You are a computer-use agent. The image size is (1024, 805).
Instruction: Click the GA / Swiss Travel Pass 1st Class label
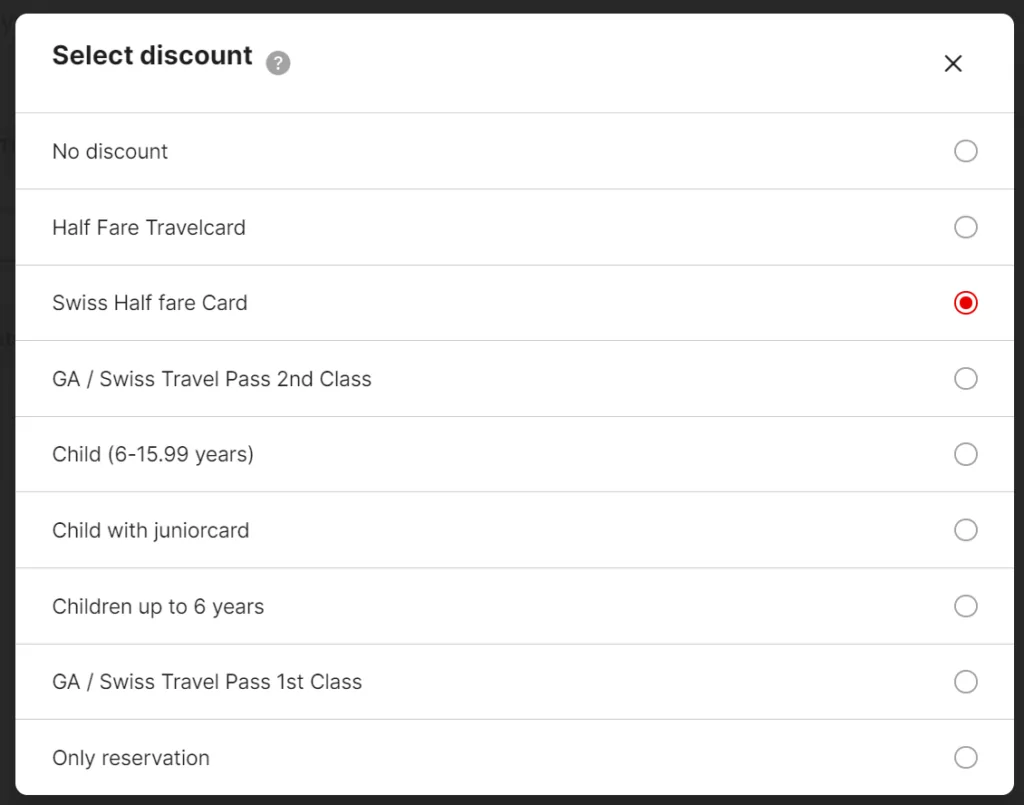pos(207,682)
